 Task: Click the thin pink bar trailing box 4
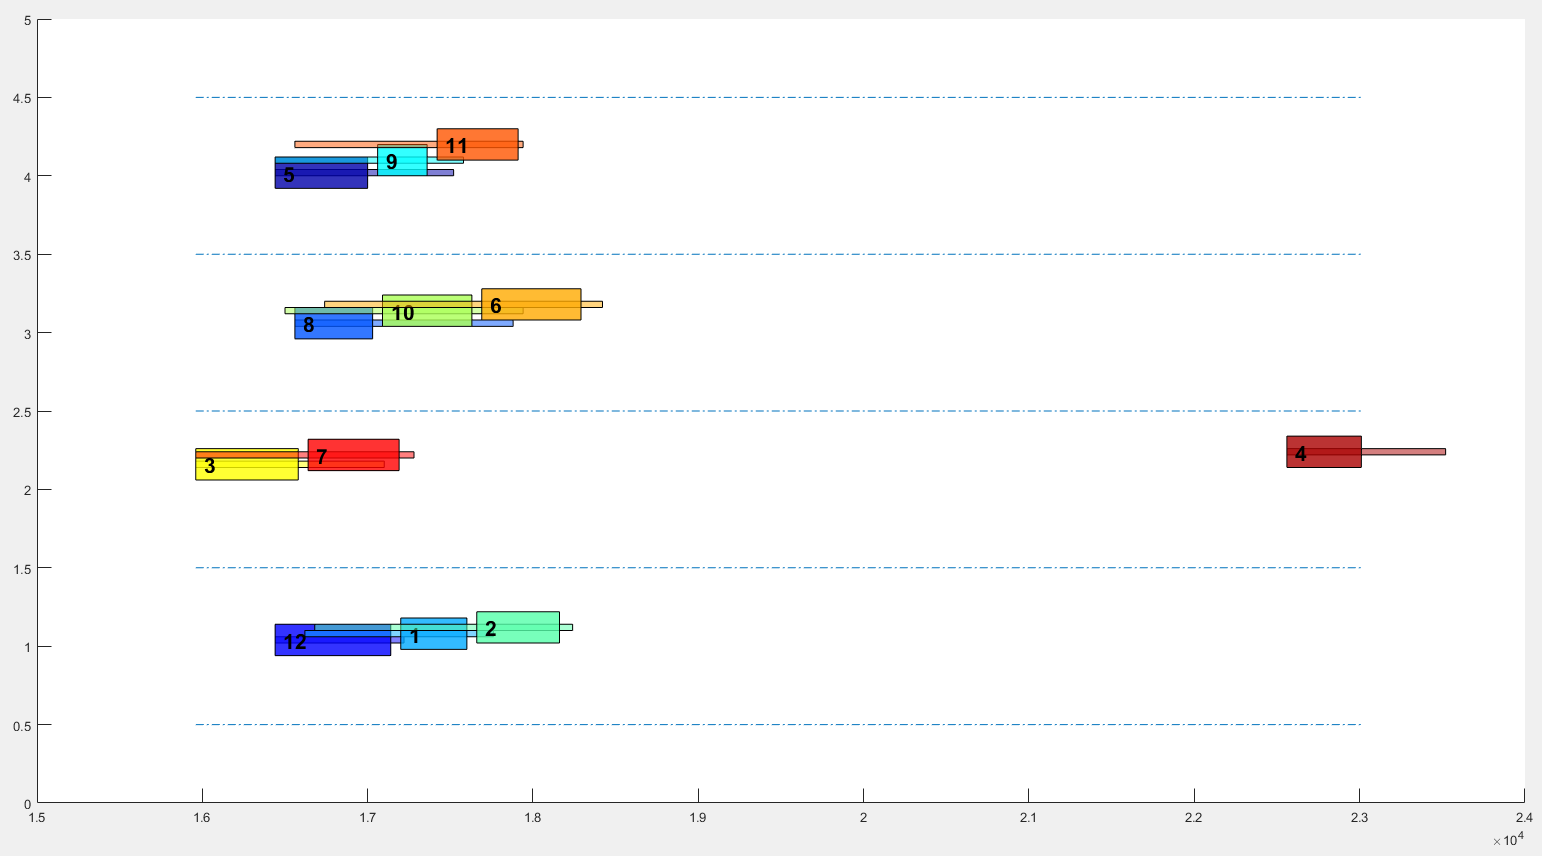[1403, 452]
